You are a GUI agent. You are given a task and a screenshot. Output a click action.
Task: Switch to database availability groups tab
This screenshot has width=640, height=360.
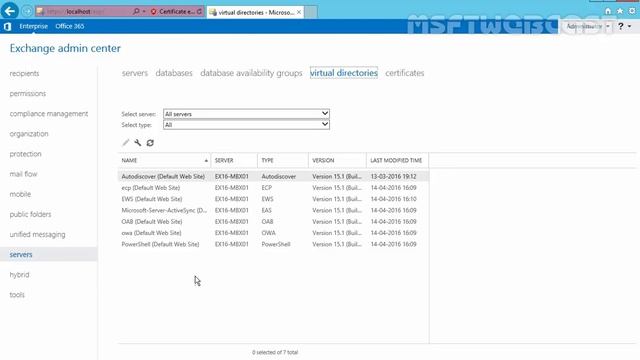pos(251,73)
